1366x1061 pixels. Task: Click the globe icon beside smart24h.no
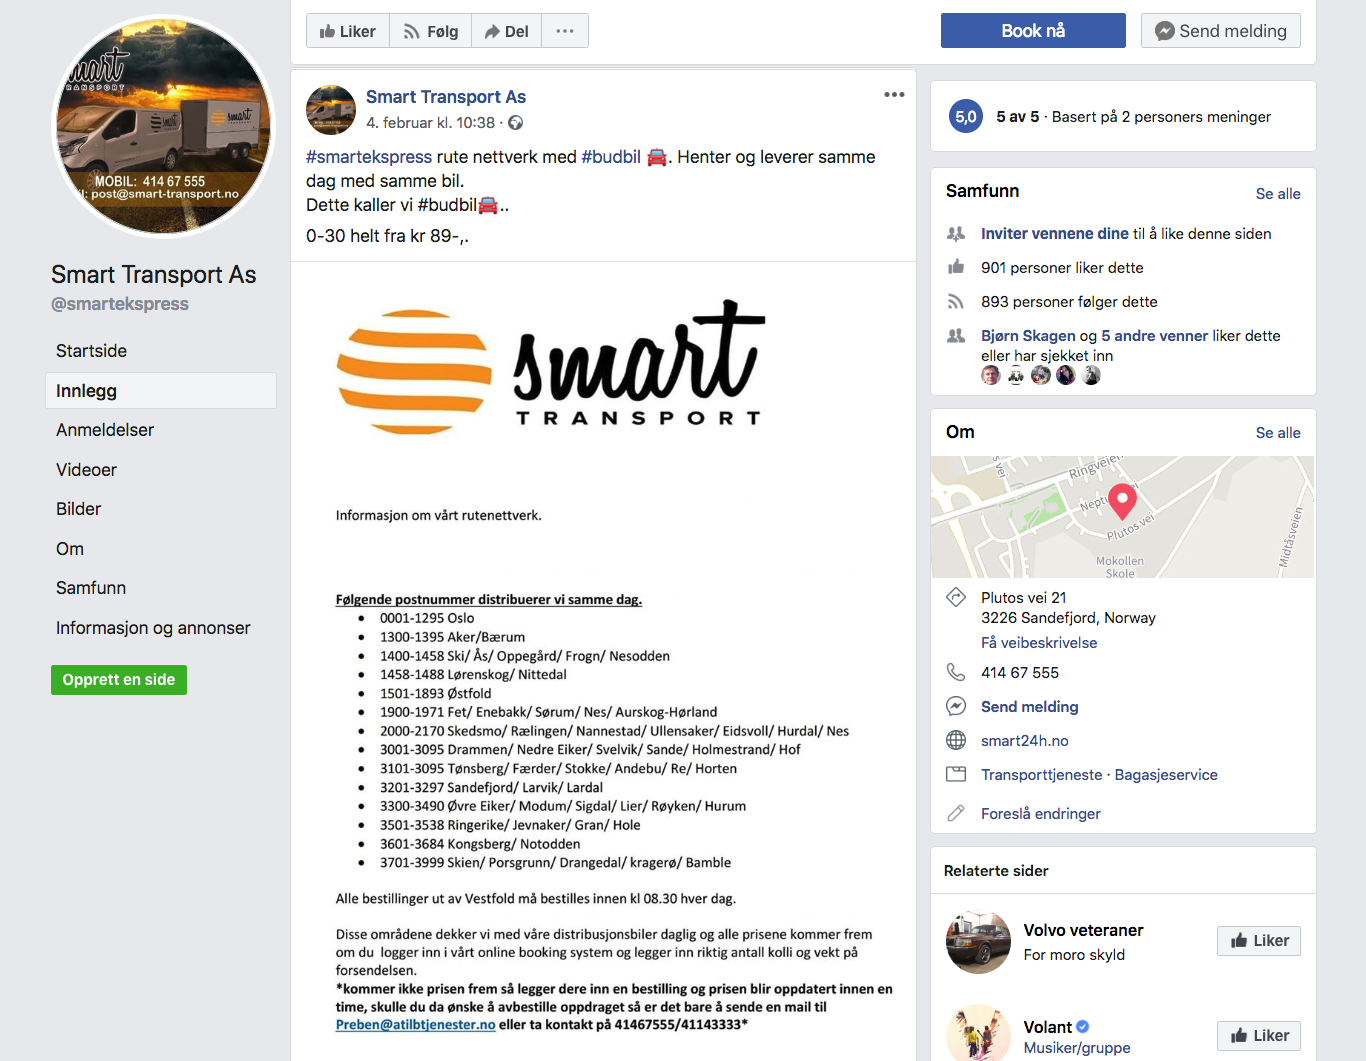click(x=956, y=740)
